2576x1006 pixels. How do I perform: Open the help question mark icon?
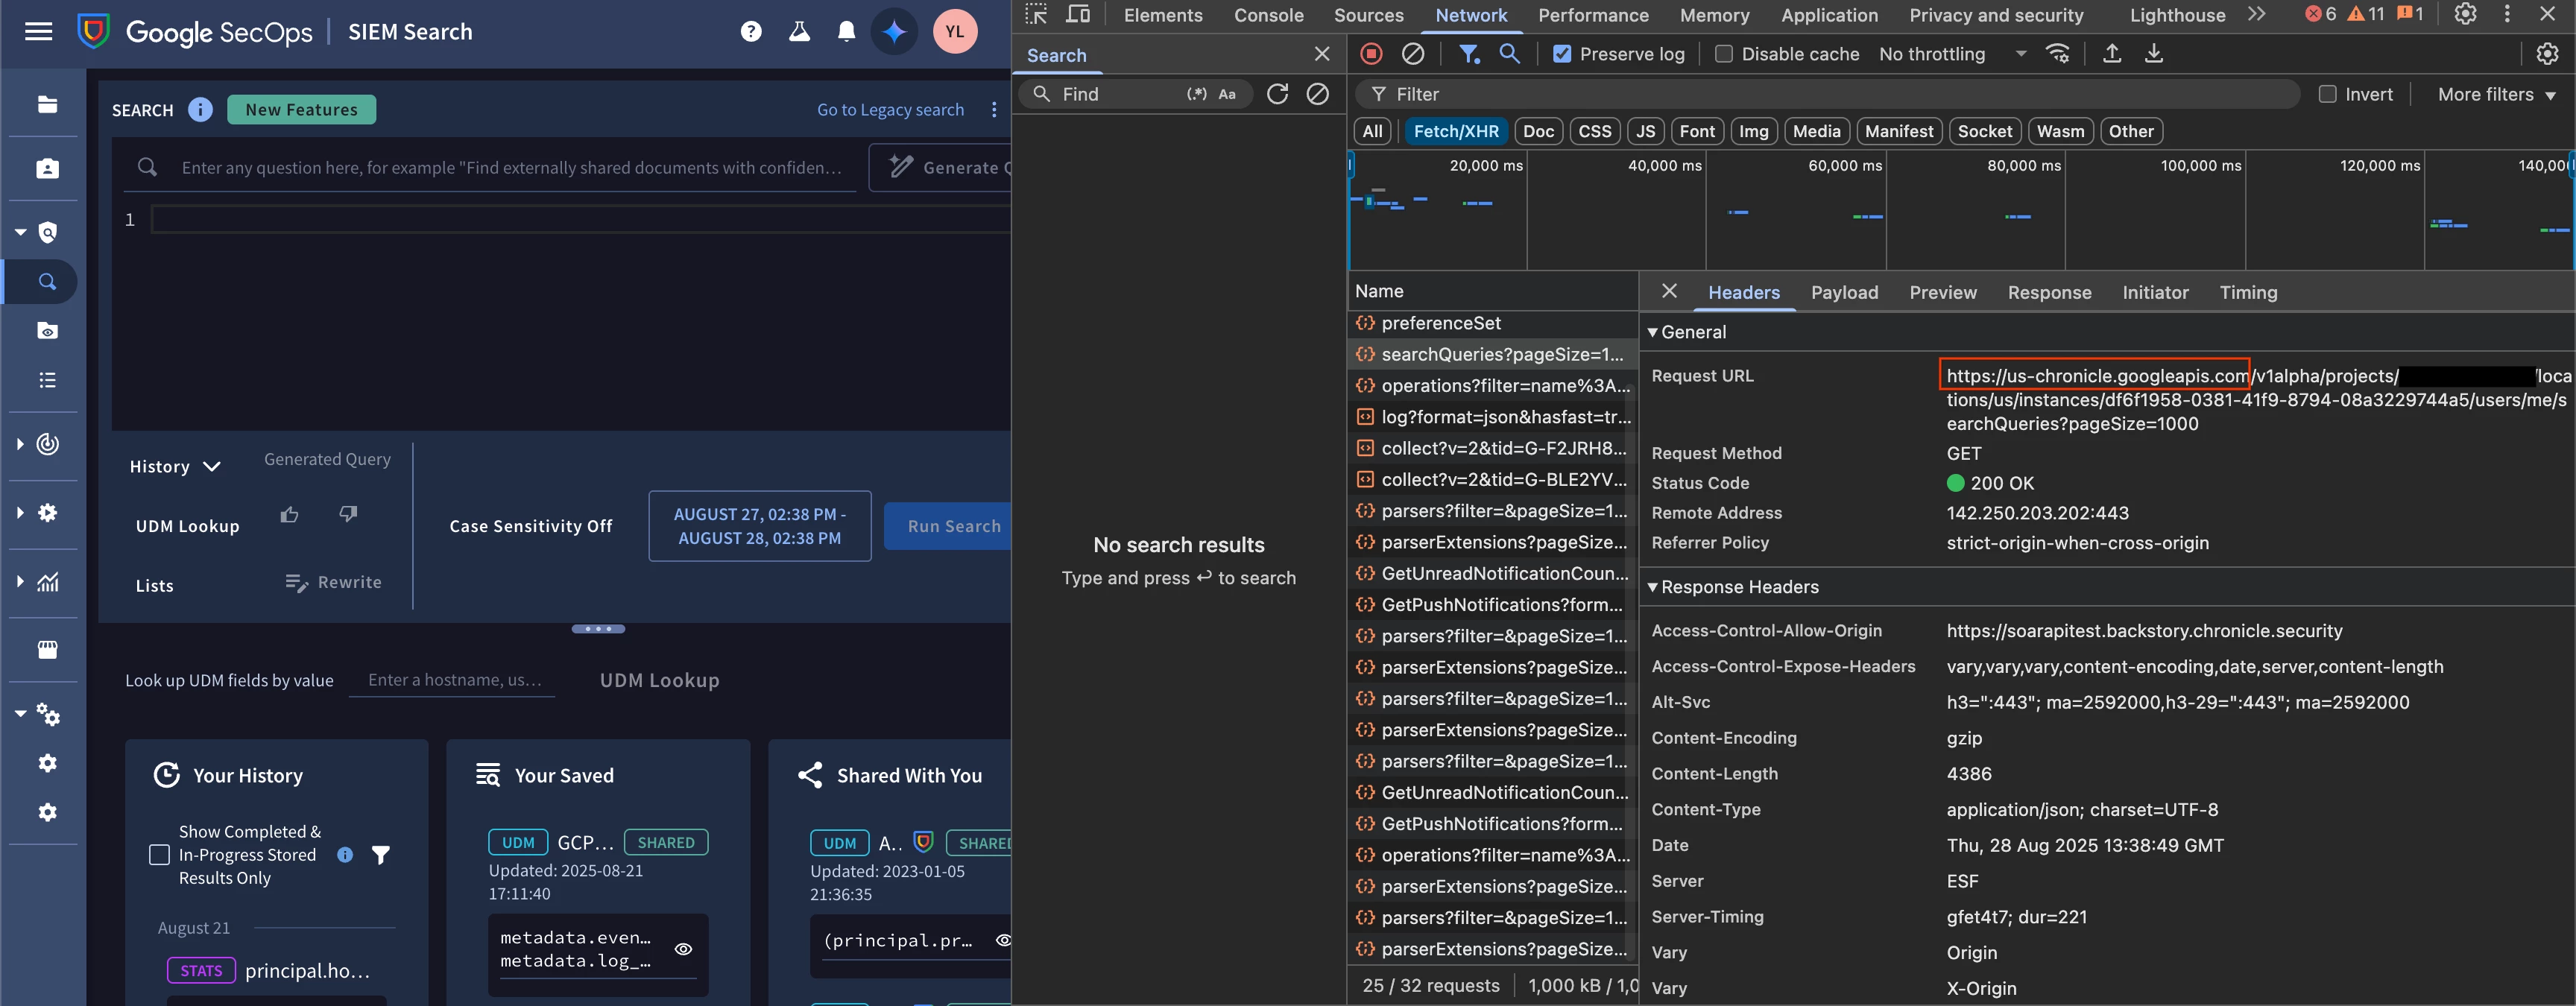tap(751, 32)
